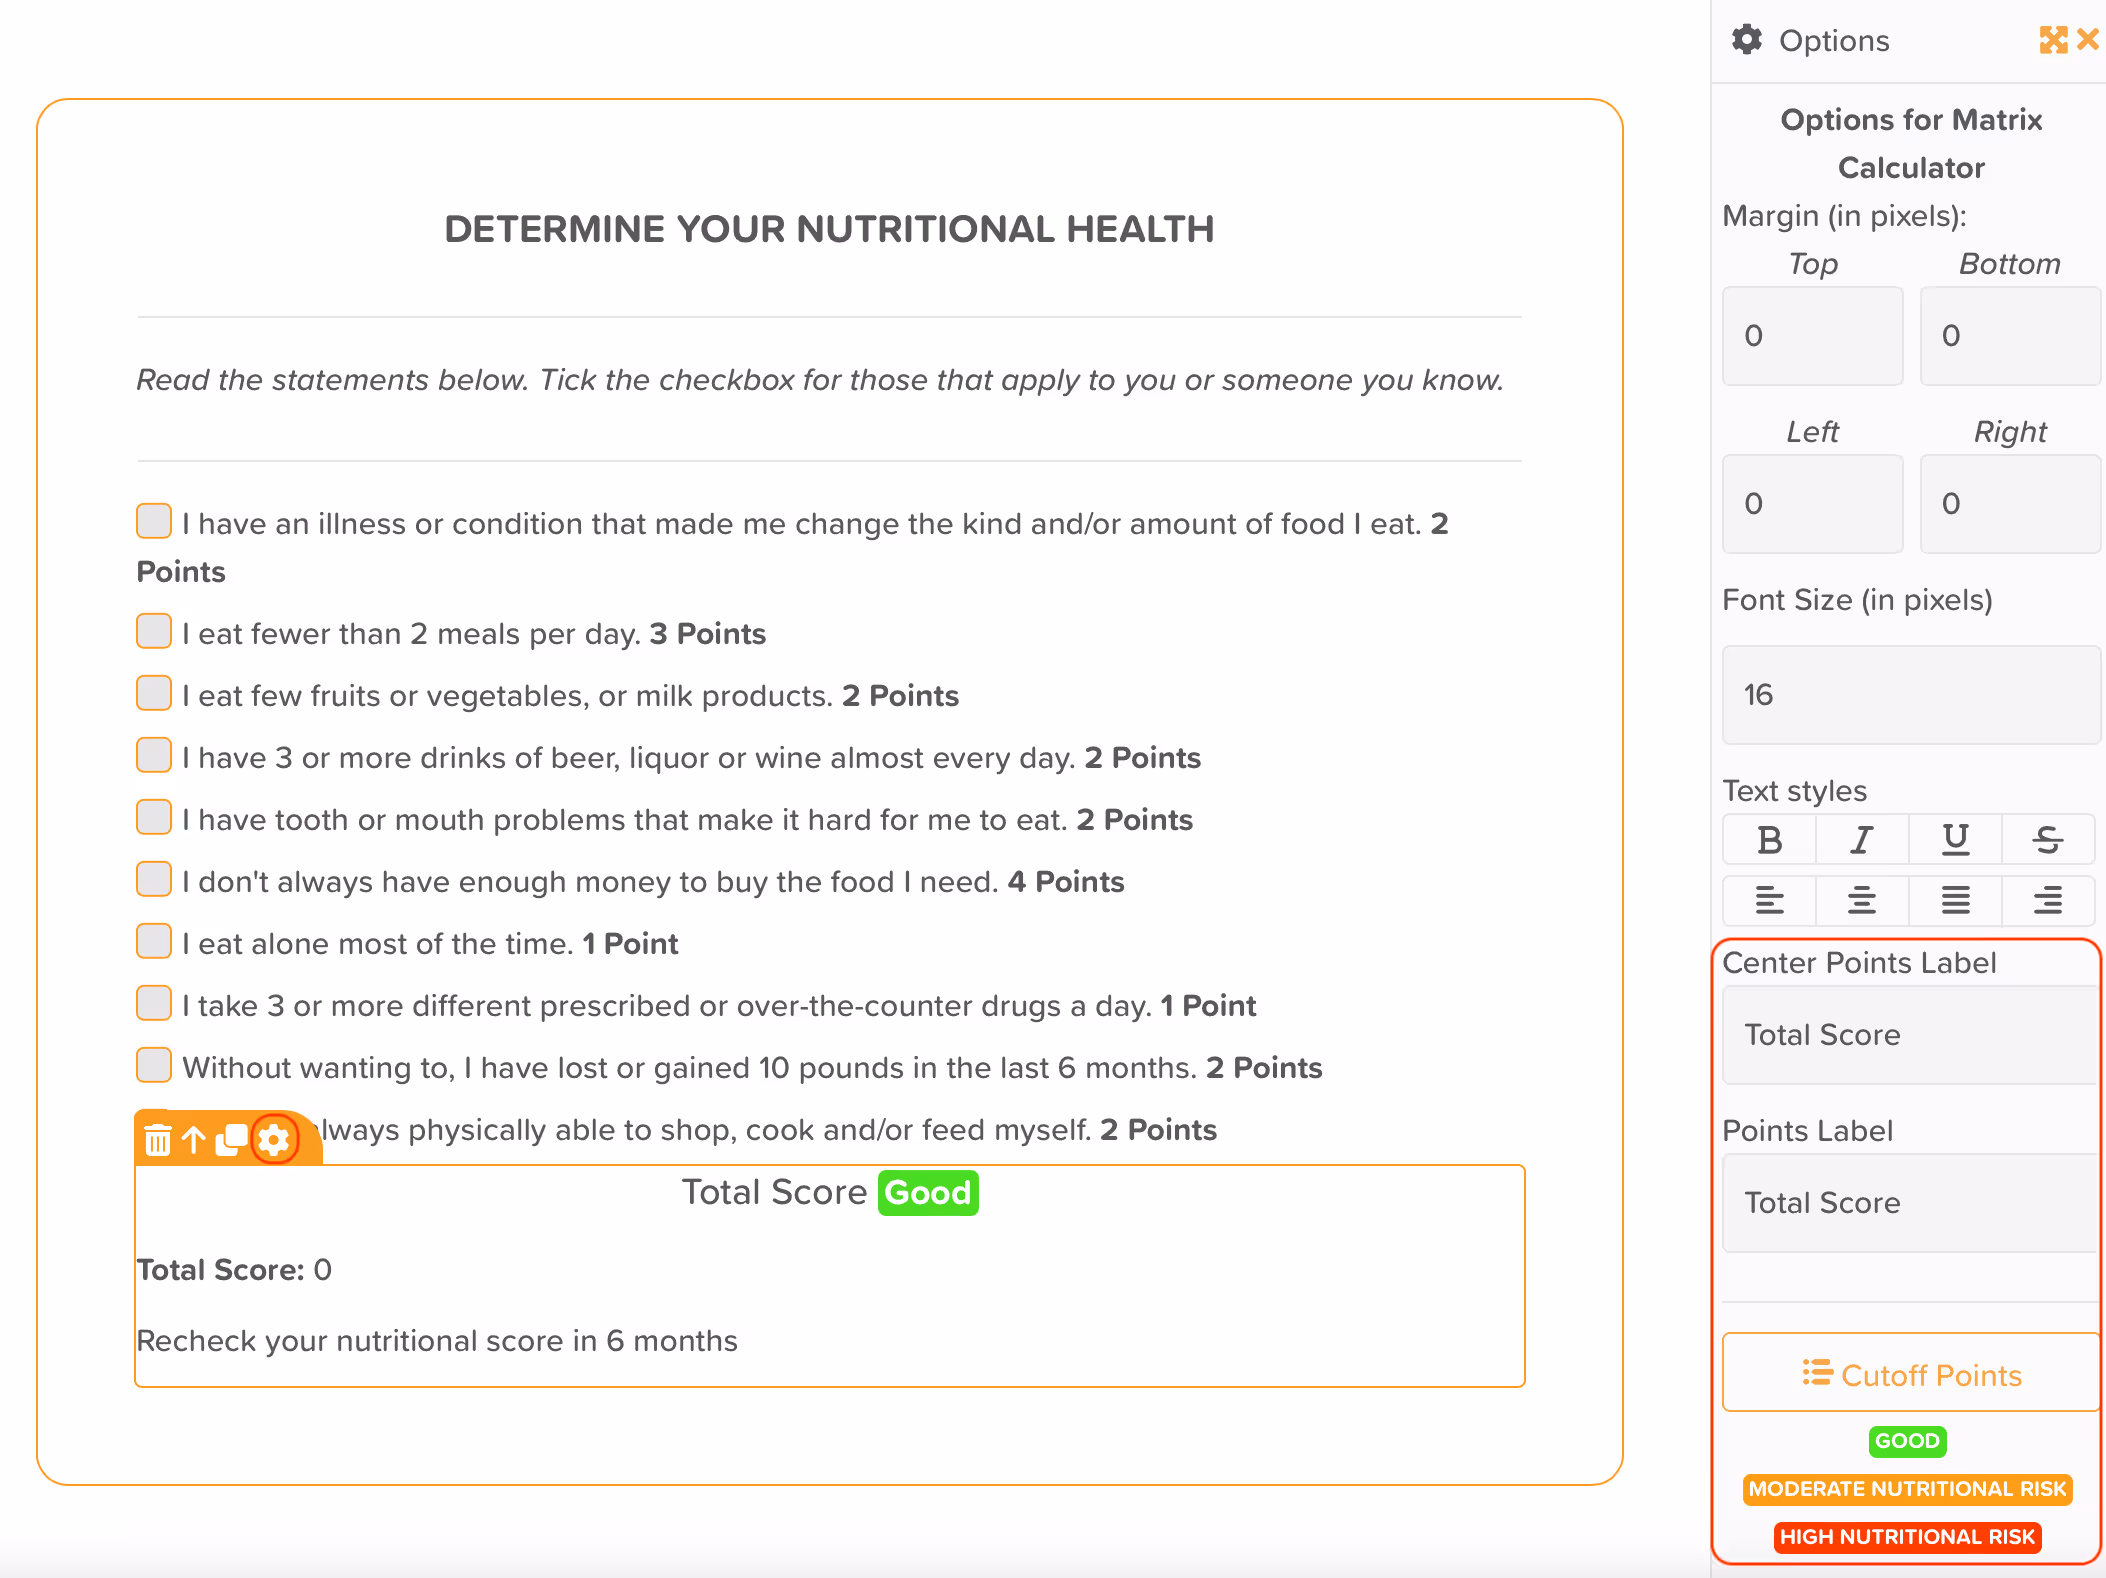Toggle bold text style

[1769, 840]
